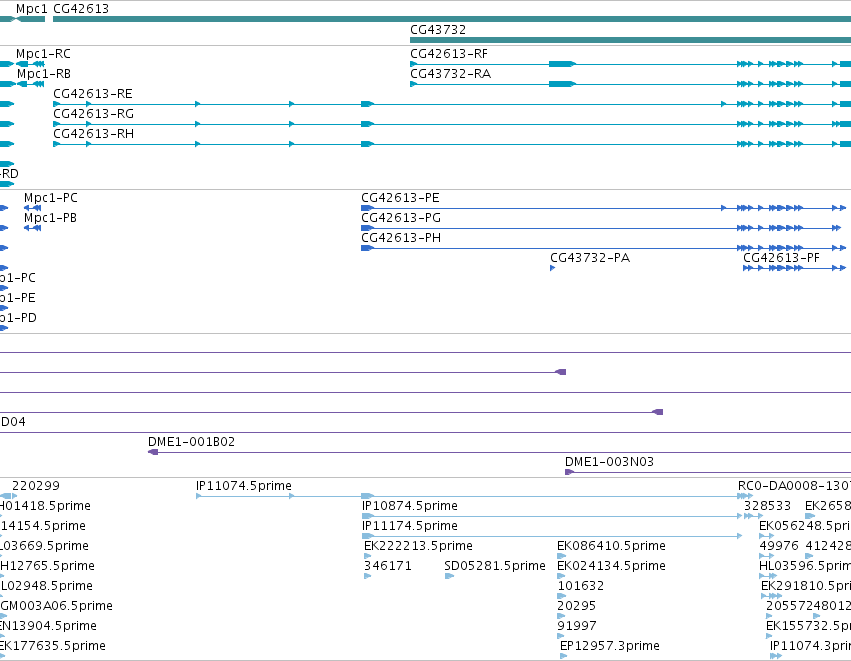This screenshot has width=851, height=661.
Task: Click the CG42613-PH CDS glyph line
Action: tap(604, 249)
